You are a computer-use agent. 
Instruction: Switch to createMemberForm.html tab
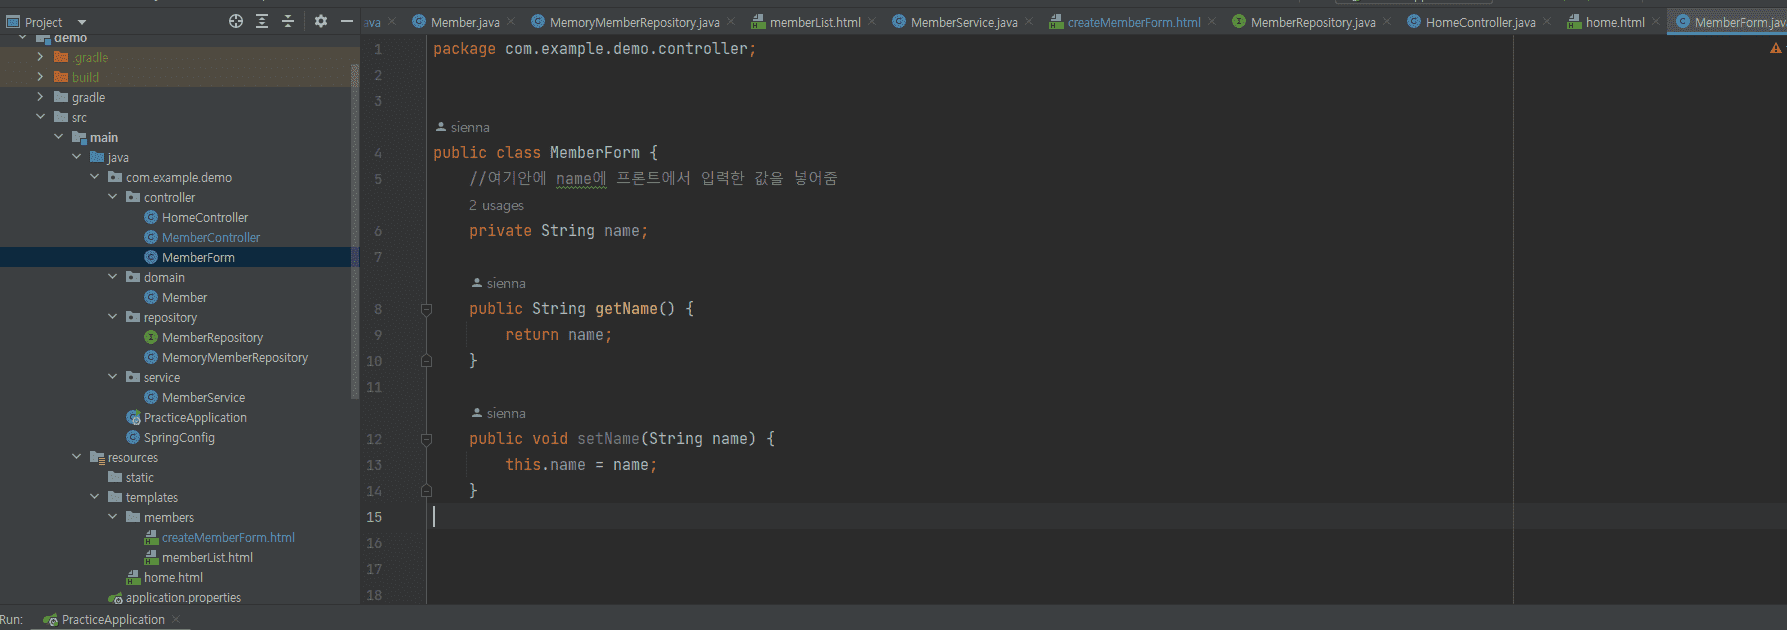tap(1134, 22)
